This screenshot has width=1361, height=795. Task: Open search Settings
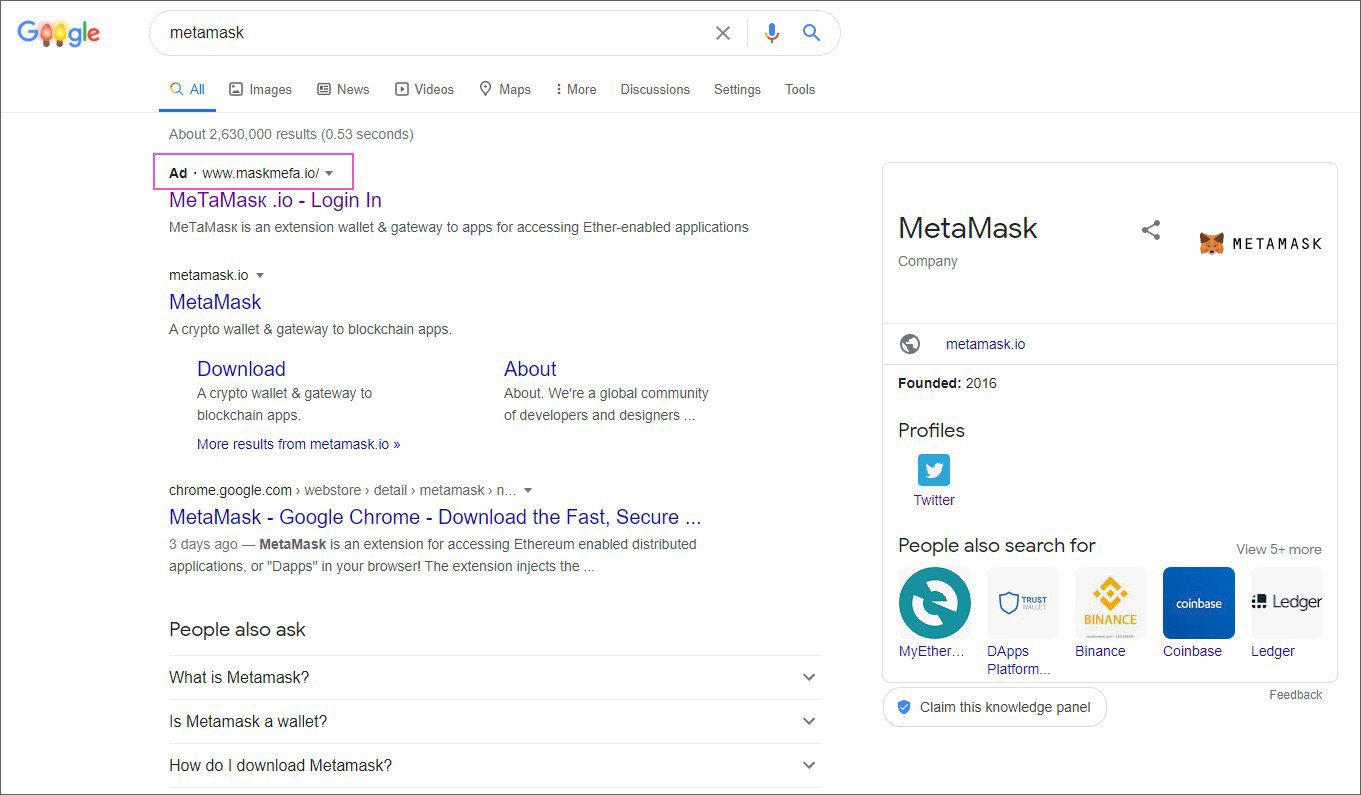pos(737,89)
